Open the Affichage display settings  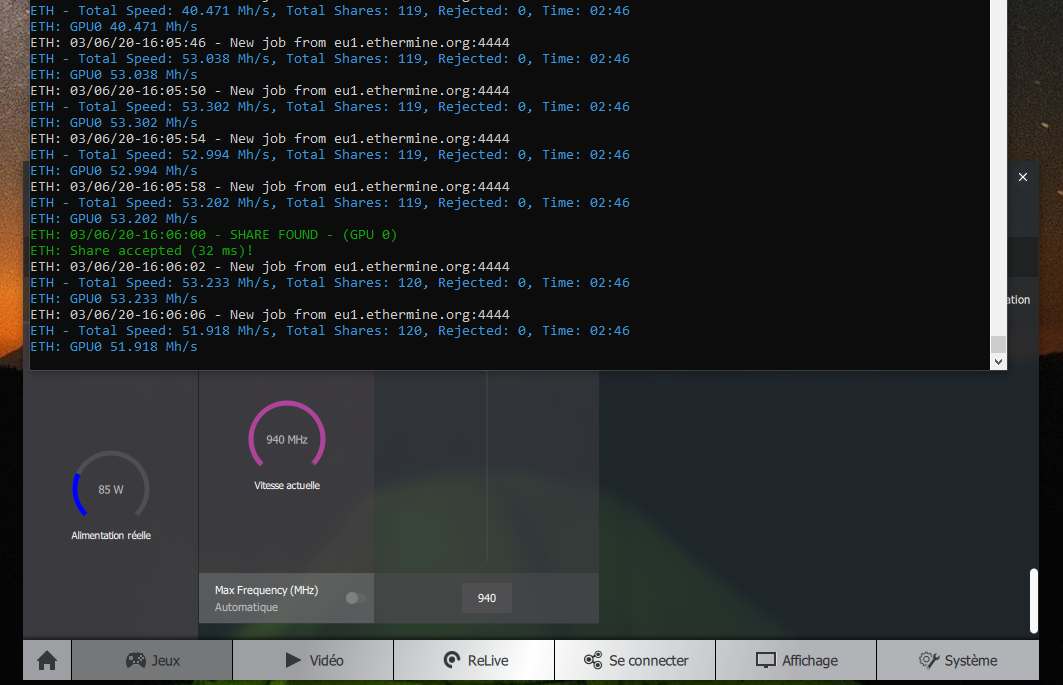point(796,660)
